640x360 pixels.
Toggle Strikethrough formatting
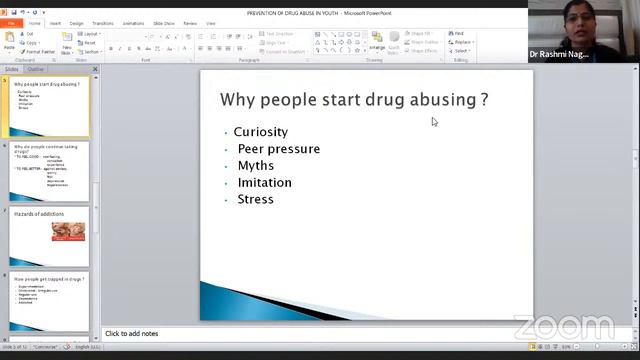coord(148,49)
